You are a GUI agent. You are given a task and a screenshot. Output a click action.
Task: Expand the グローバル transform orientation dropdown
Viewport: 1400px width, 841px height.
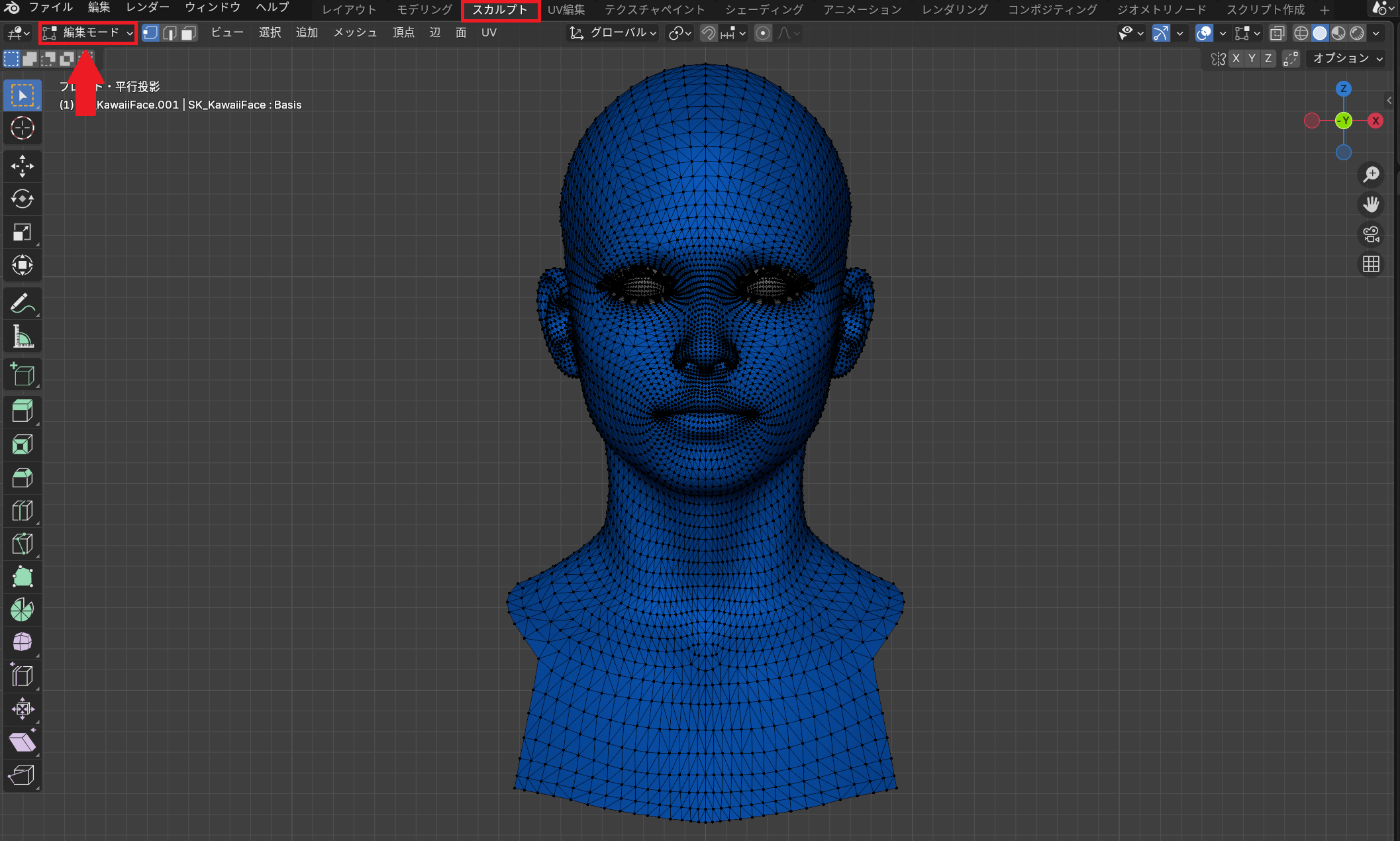tap(614, 33)
